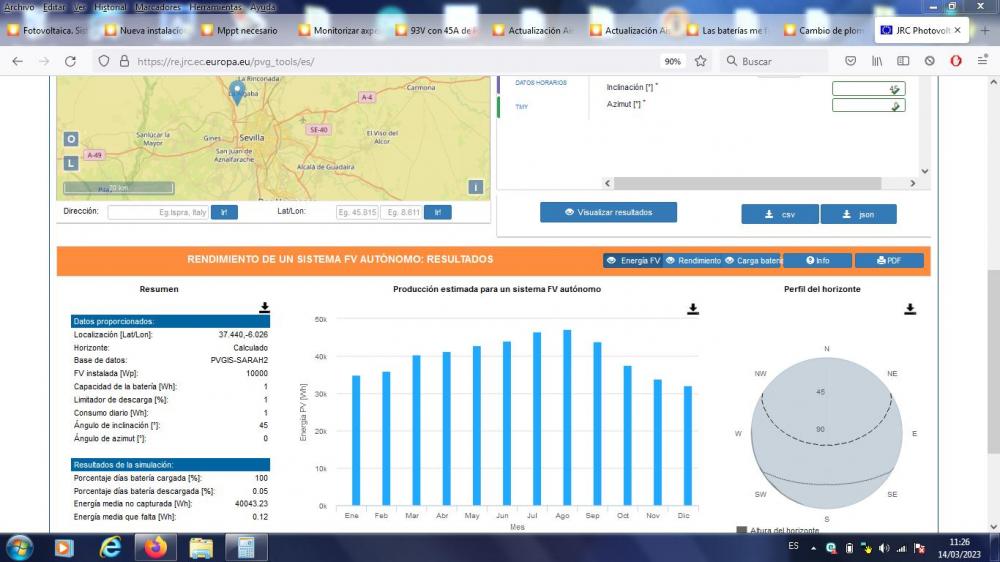Close the JRC Photovoltaic tab
Screen dimensions: 1000x562
[x=957, y=30]
